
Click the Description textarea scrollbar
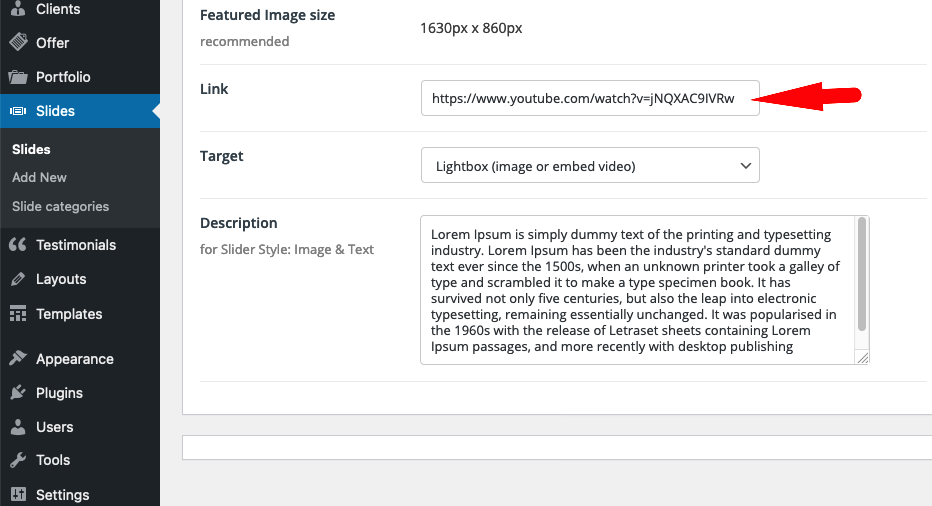coord(862,275)
